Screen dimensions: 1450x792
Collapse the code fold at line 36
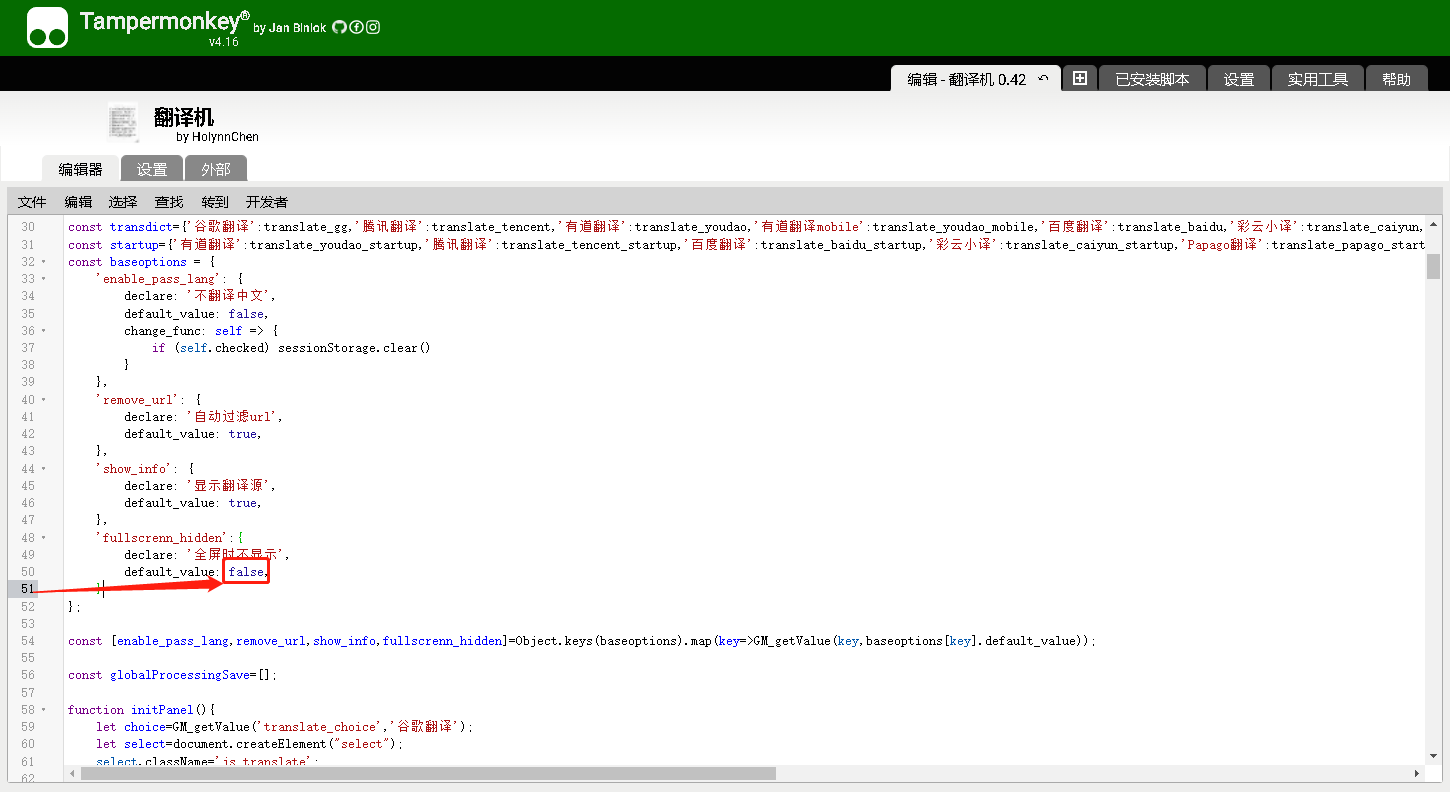coord(43,331)
